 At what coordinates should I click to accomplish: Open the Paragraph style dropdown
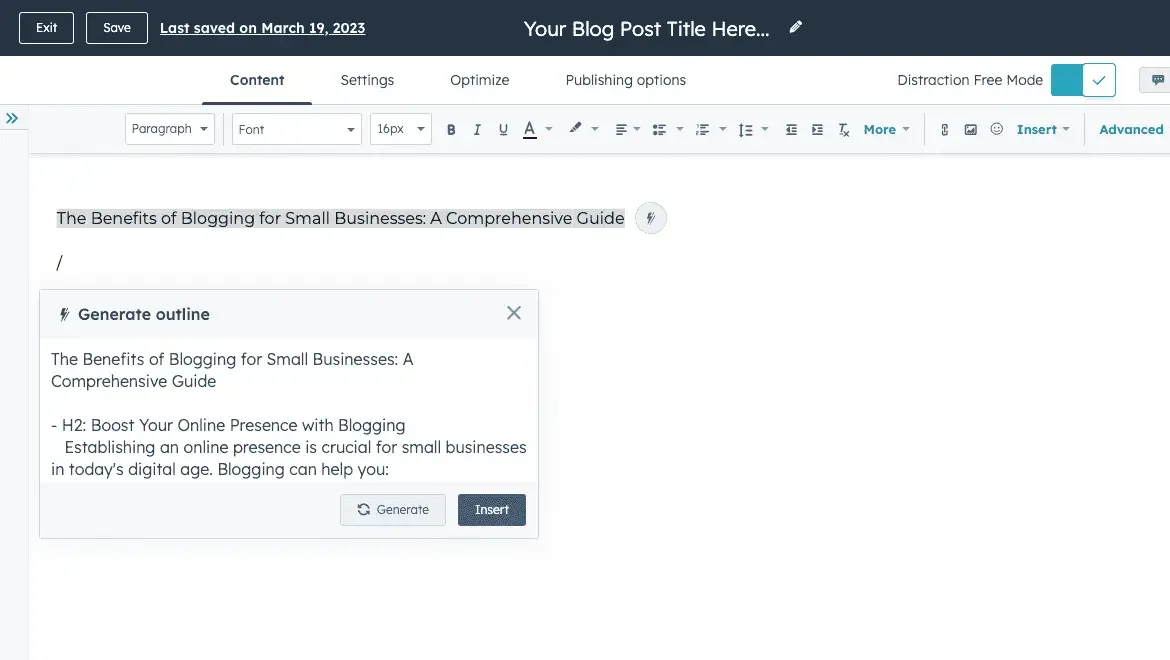[x=170, y=129]
